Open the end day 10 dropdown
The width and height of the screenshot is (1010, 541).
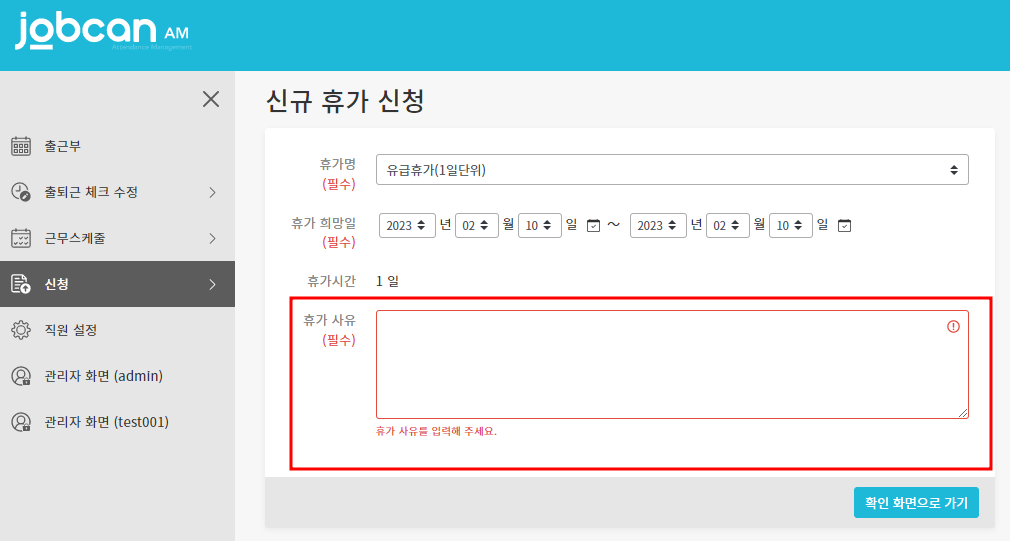point(790,225)
